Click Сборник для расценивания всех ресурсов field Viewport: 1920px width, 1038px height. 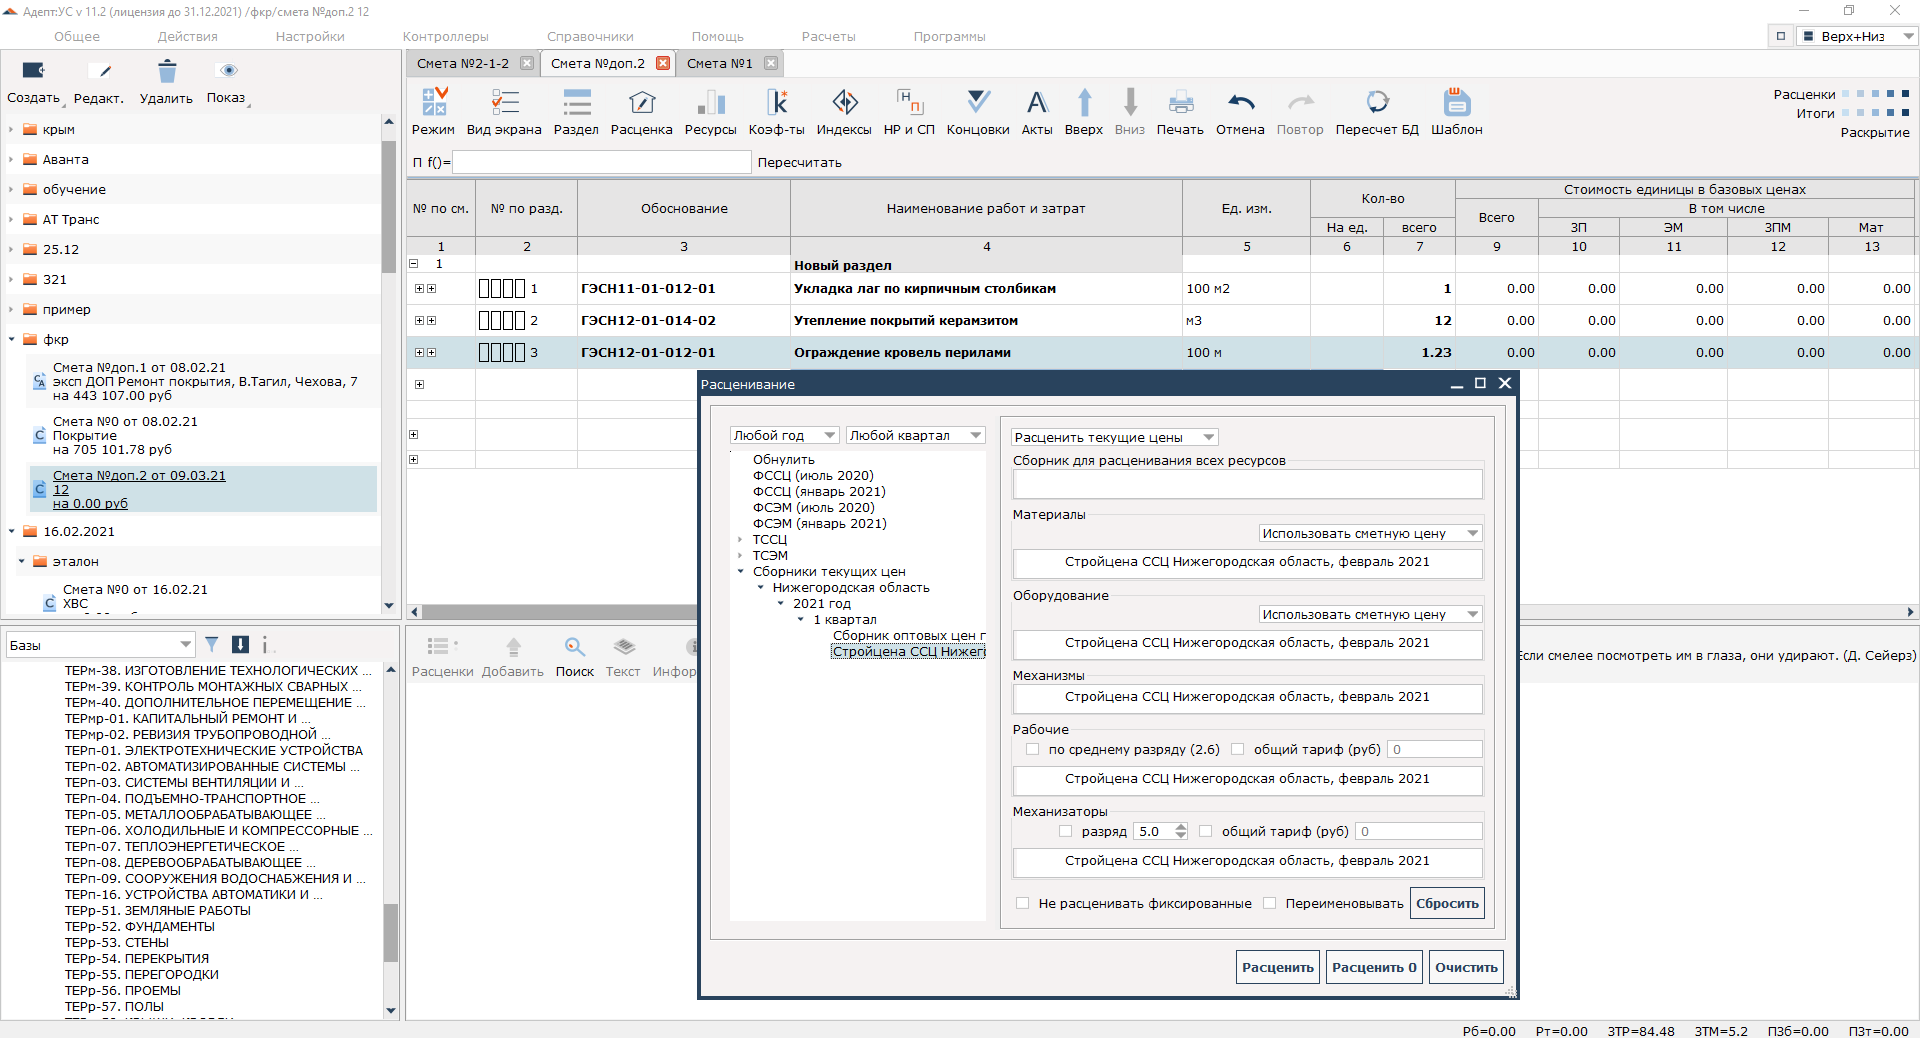click(1248, 484)
